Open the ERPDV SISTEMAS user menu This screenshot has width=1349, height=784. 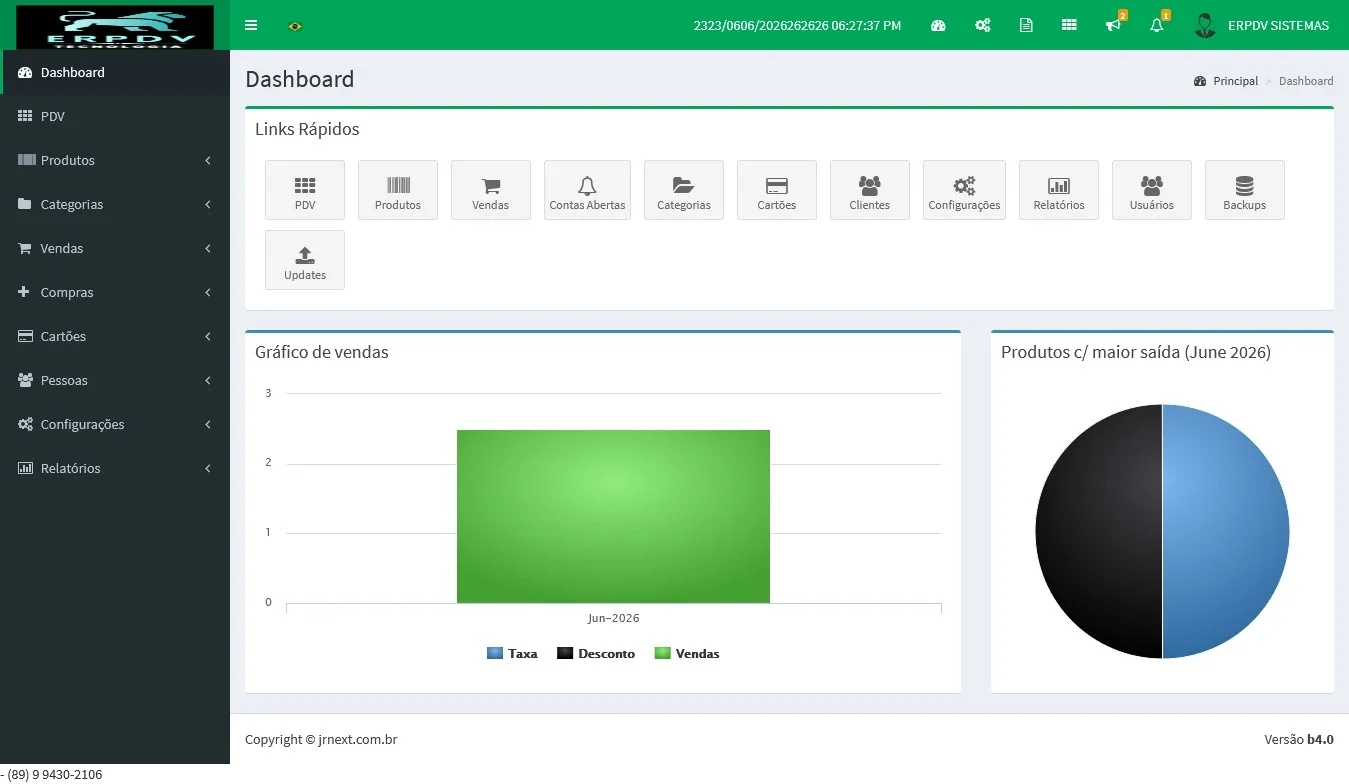[1262, 25]
